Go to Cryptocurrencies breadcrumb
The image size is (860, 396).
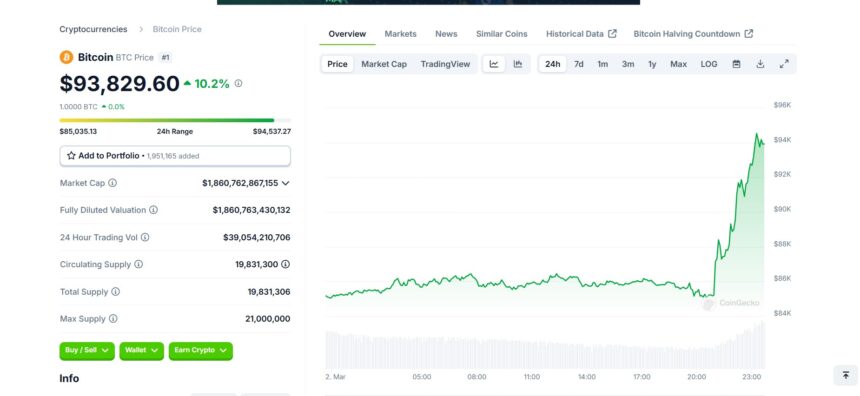93,29
